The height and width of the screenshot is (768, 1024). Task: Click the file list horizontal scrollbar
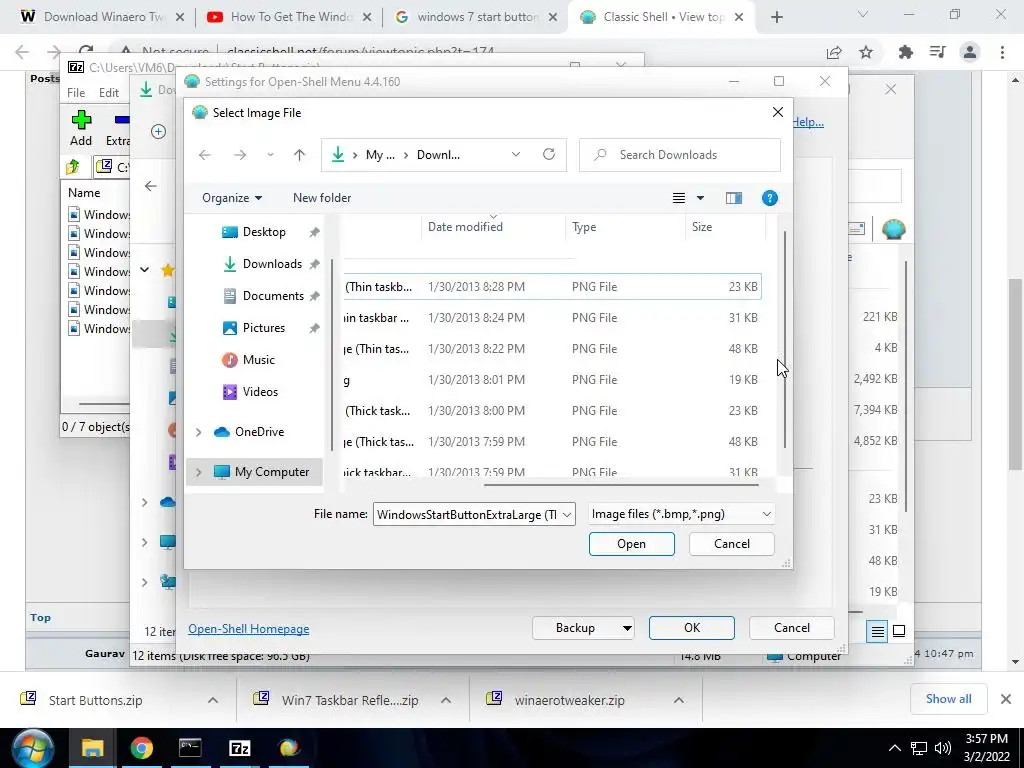pyautogui.click(x=620, y=485)
